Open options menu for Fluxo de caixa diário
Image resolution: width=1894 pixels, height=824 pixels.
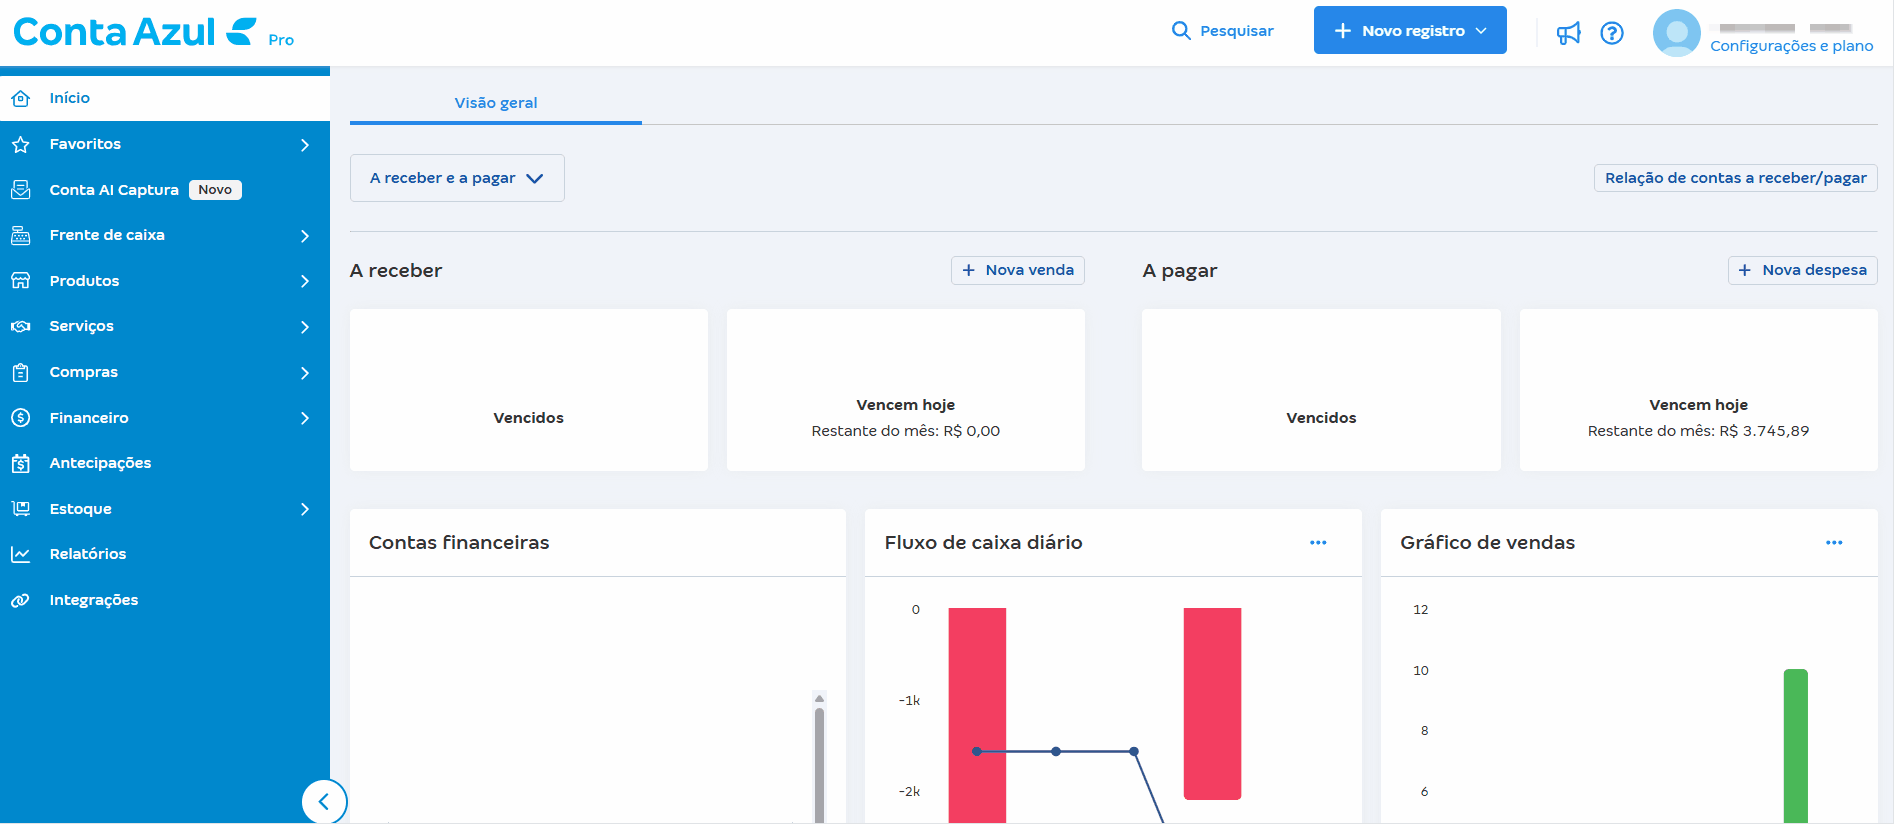pos(1318,543)
